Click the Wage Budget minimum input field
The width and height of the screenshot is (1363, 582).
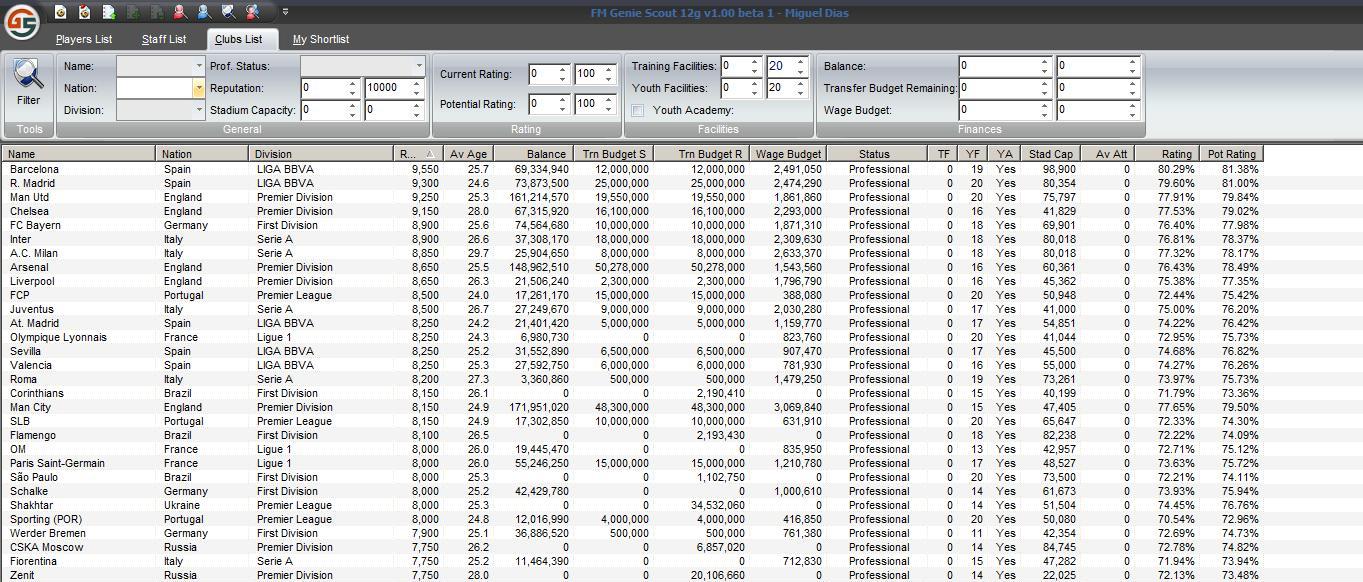(x=999, y=110)
